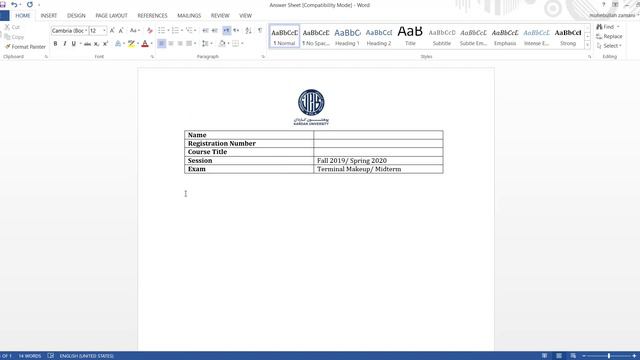Apply the yellow text highlight color
The width and height of the screenshot is (640, 360).
click(131, 44)
